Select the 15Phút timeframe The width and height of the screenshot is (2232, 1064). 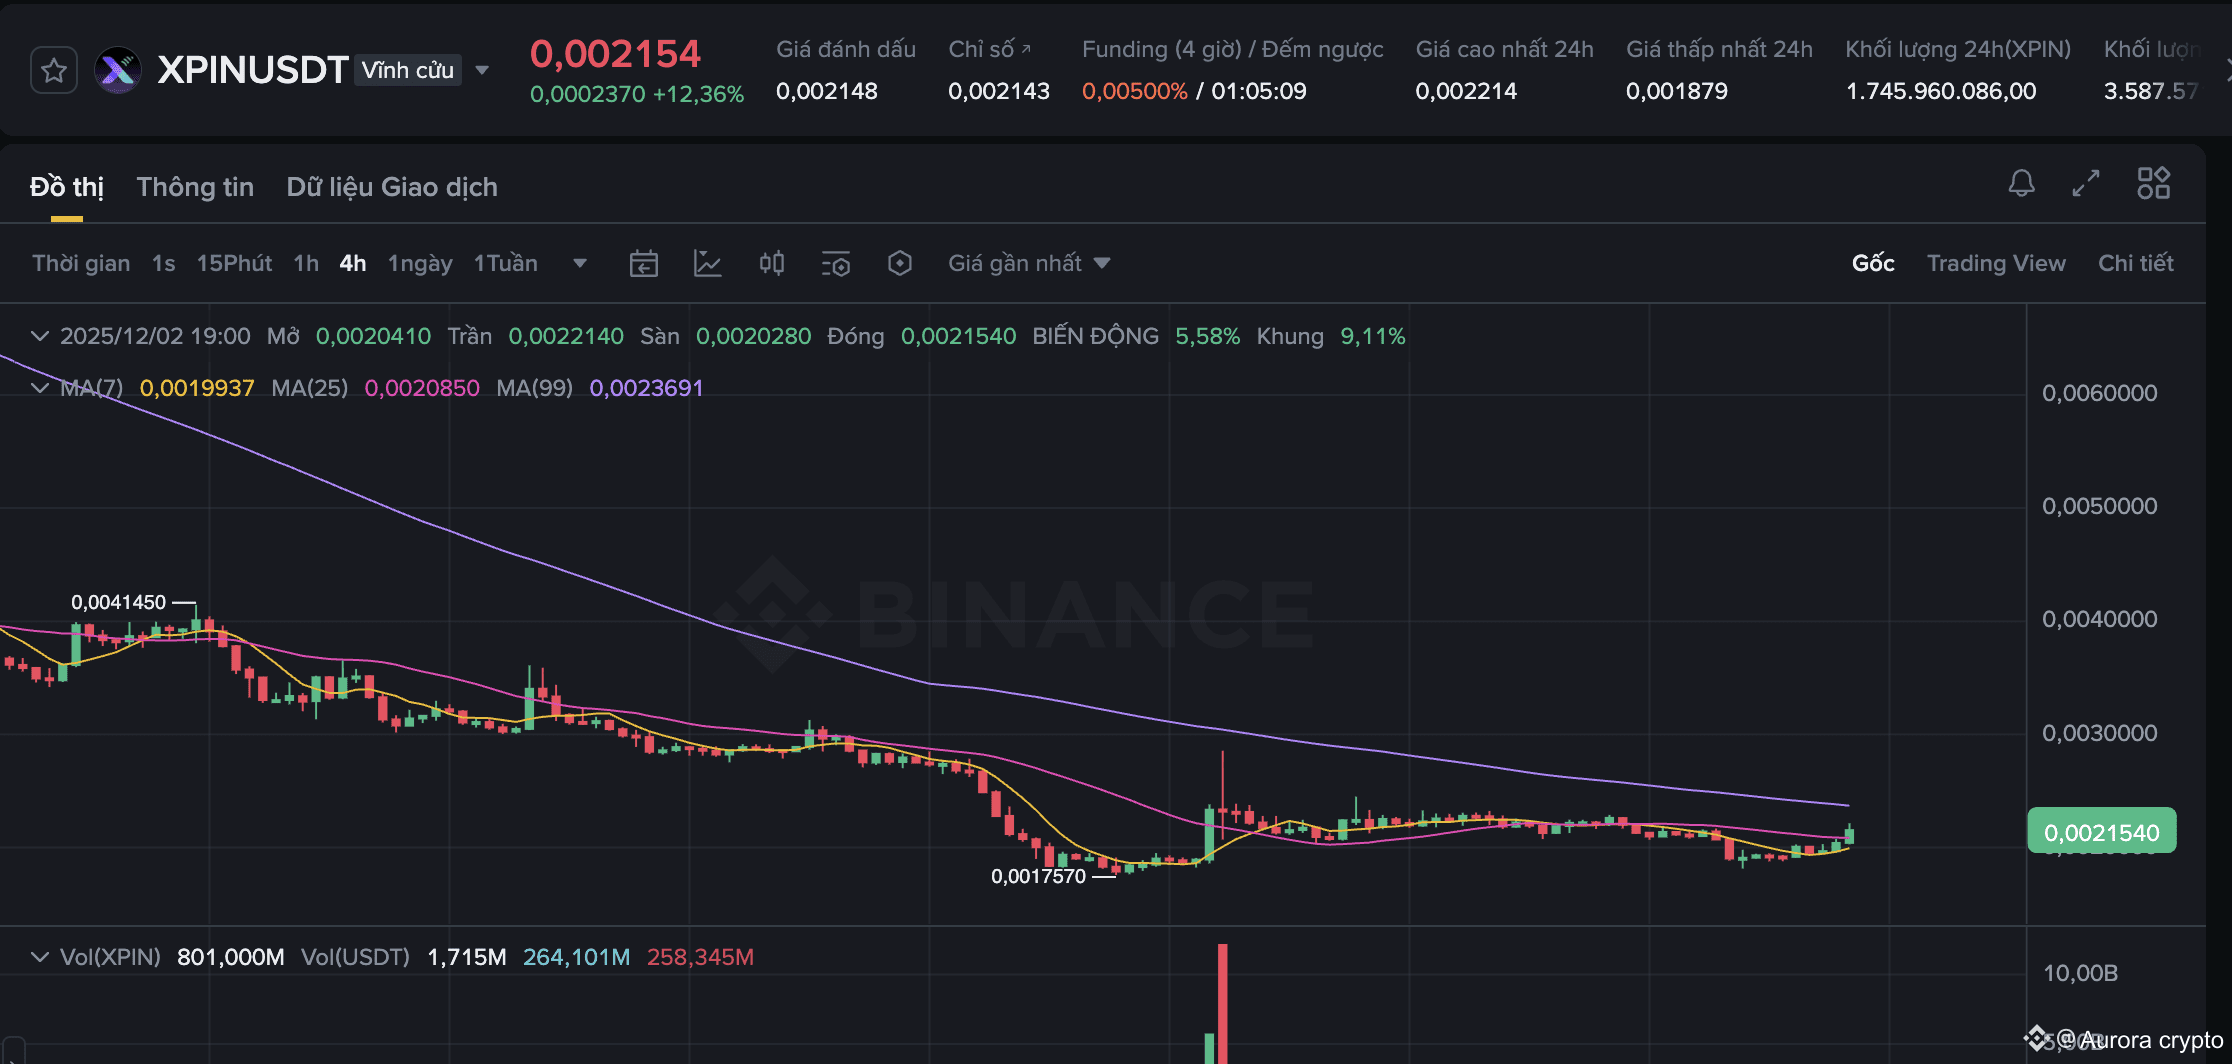click(x=234, y=263)
